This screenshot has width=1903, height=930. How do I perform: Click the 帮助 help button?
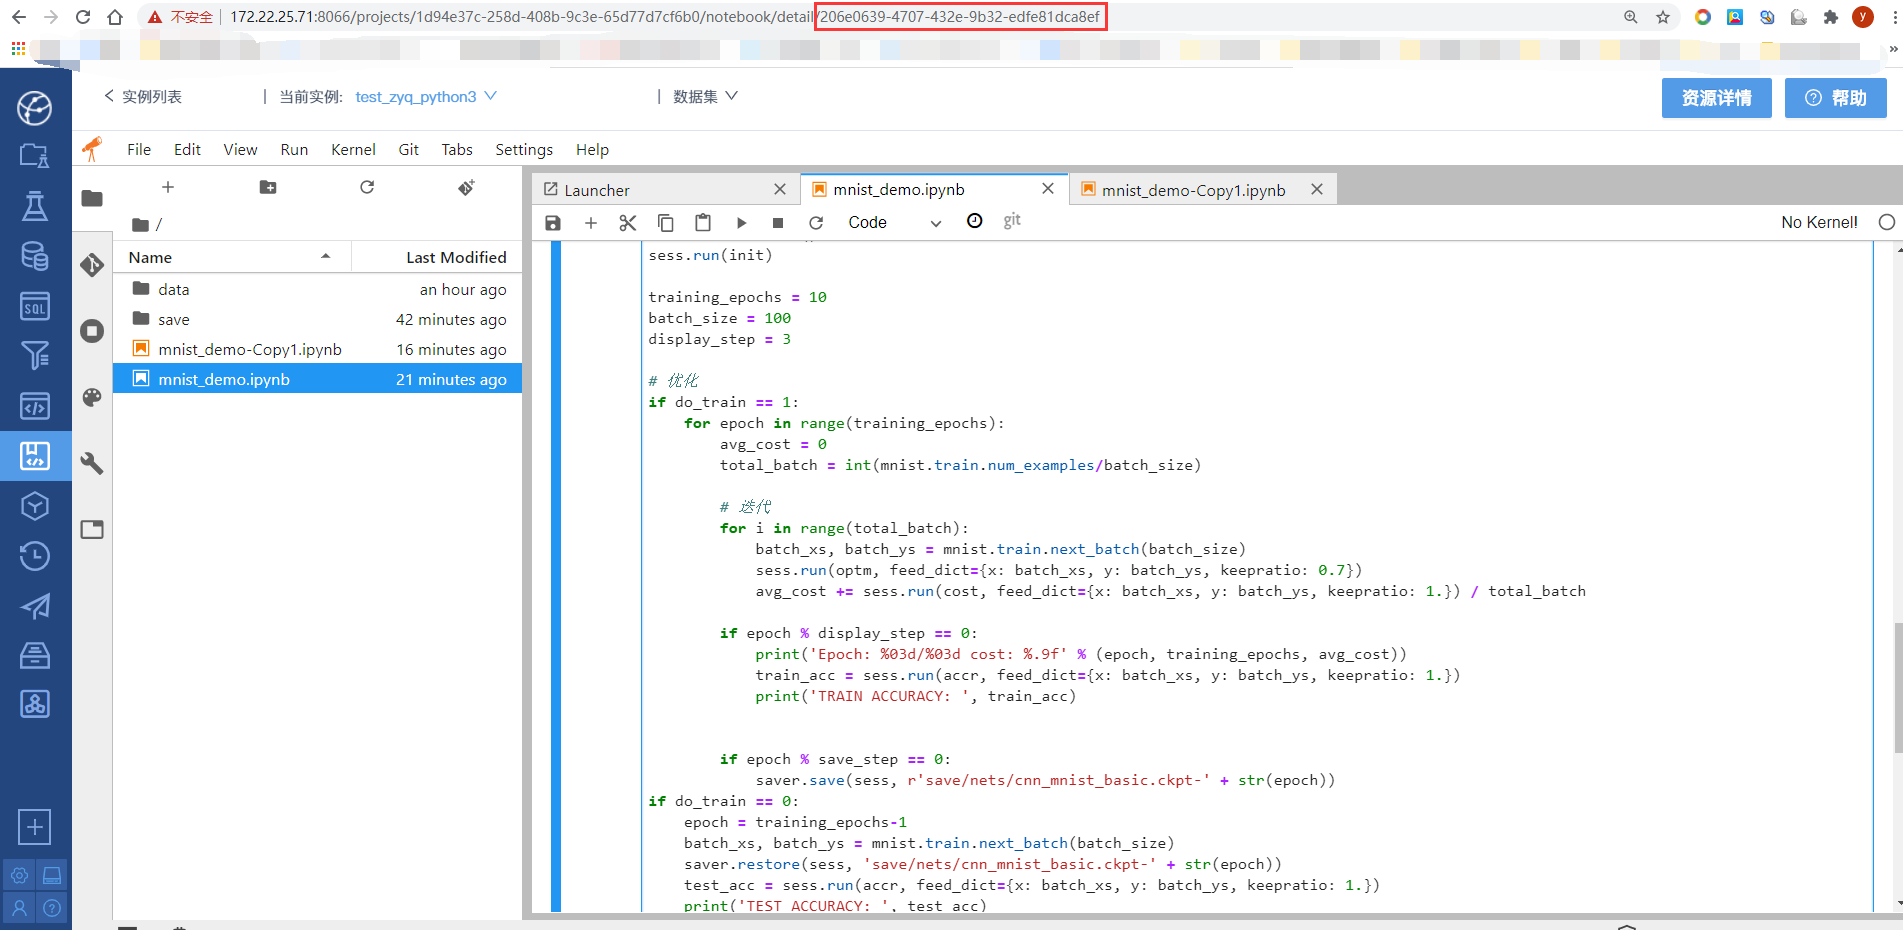click(x=1835, y=98)
